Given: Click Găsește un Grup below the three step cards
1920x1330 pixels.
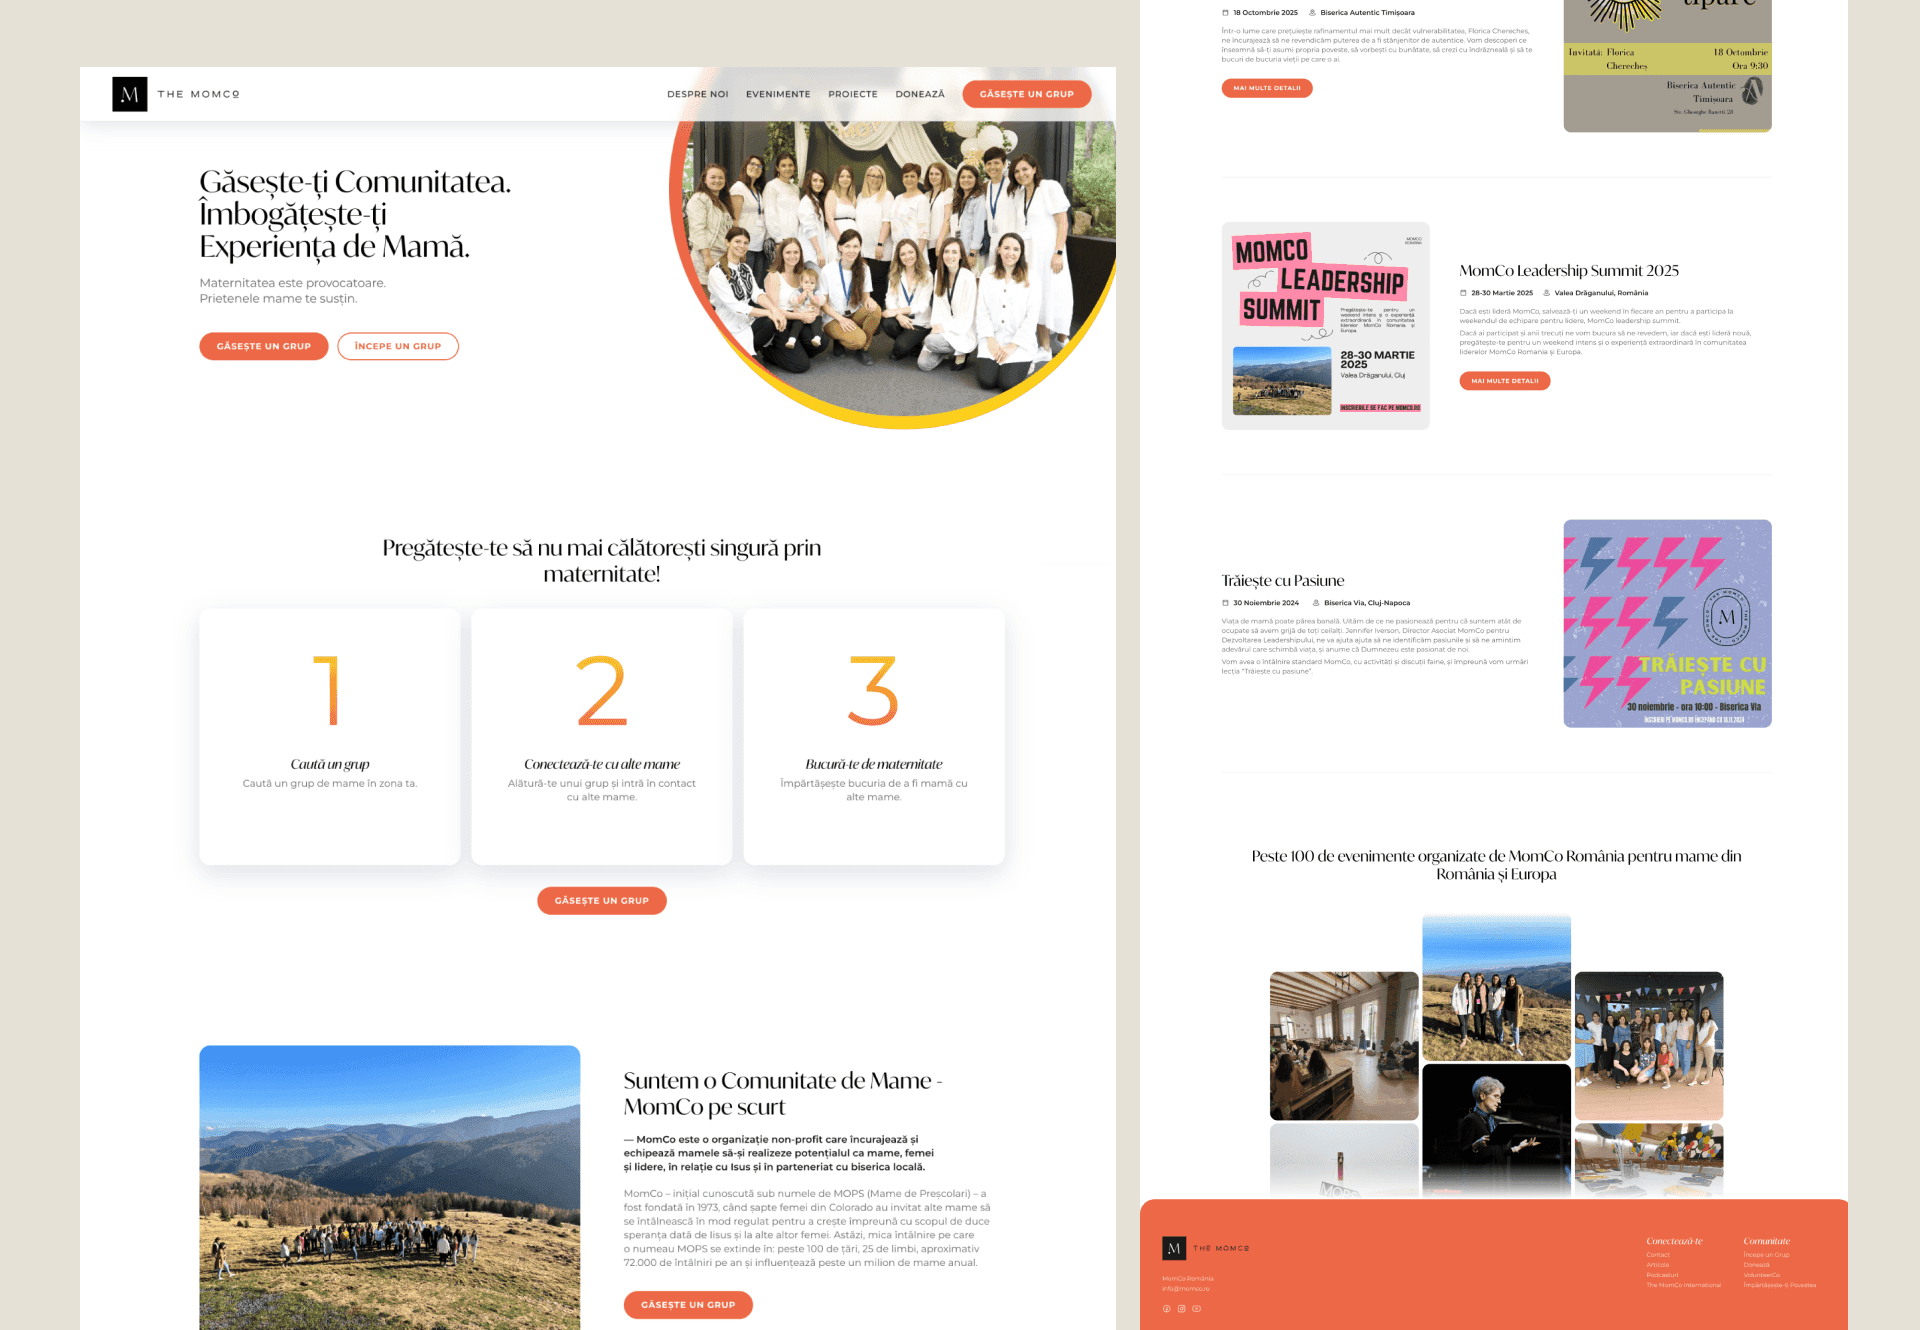Looking at the screenshot, I should click(x=602, y=900).
